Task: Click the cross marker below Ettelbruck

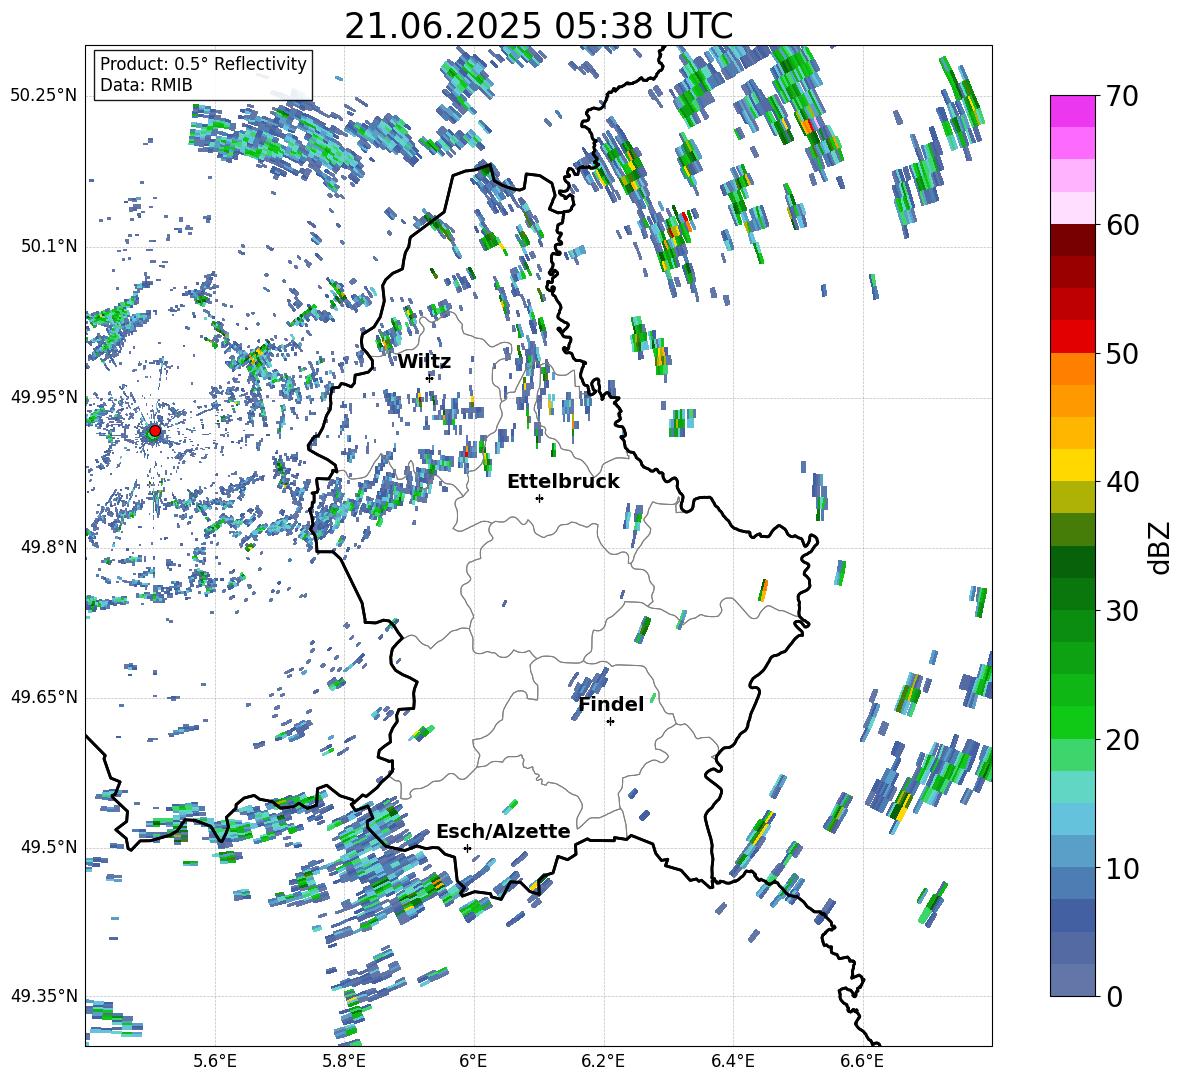Action: click(539, 498)
